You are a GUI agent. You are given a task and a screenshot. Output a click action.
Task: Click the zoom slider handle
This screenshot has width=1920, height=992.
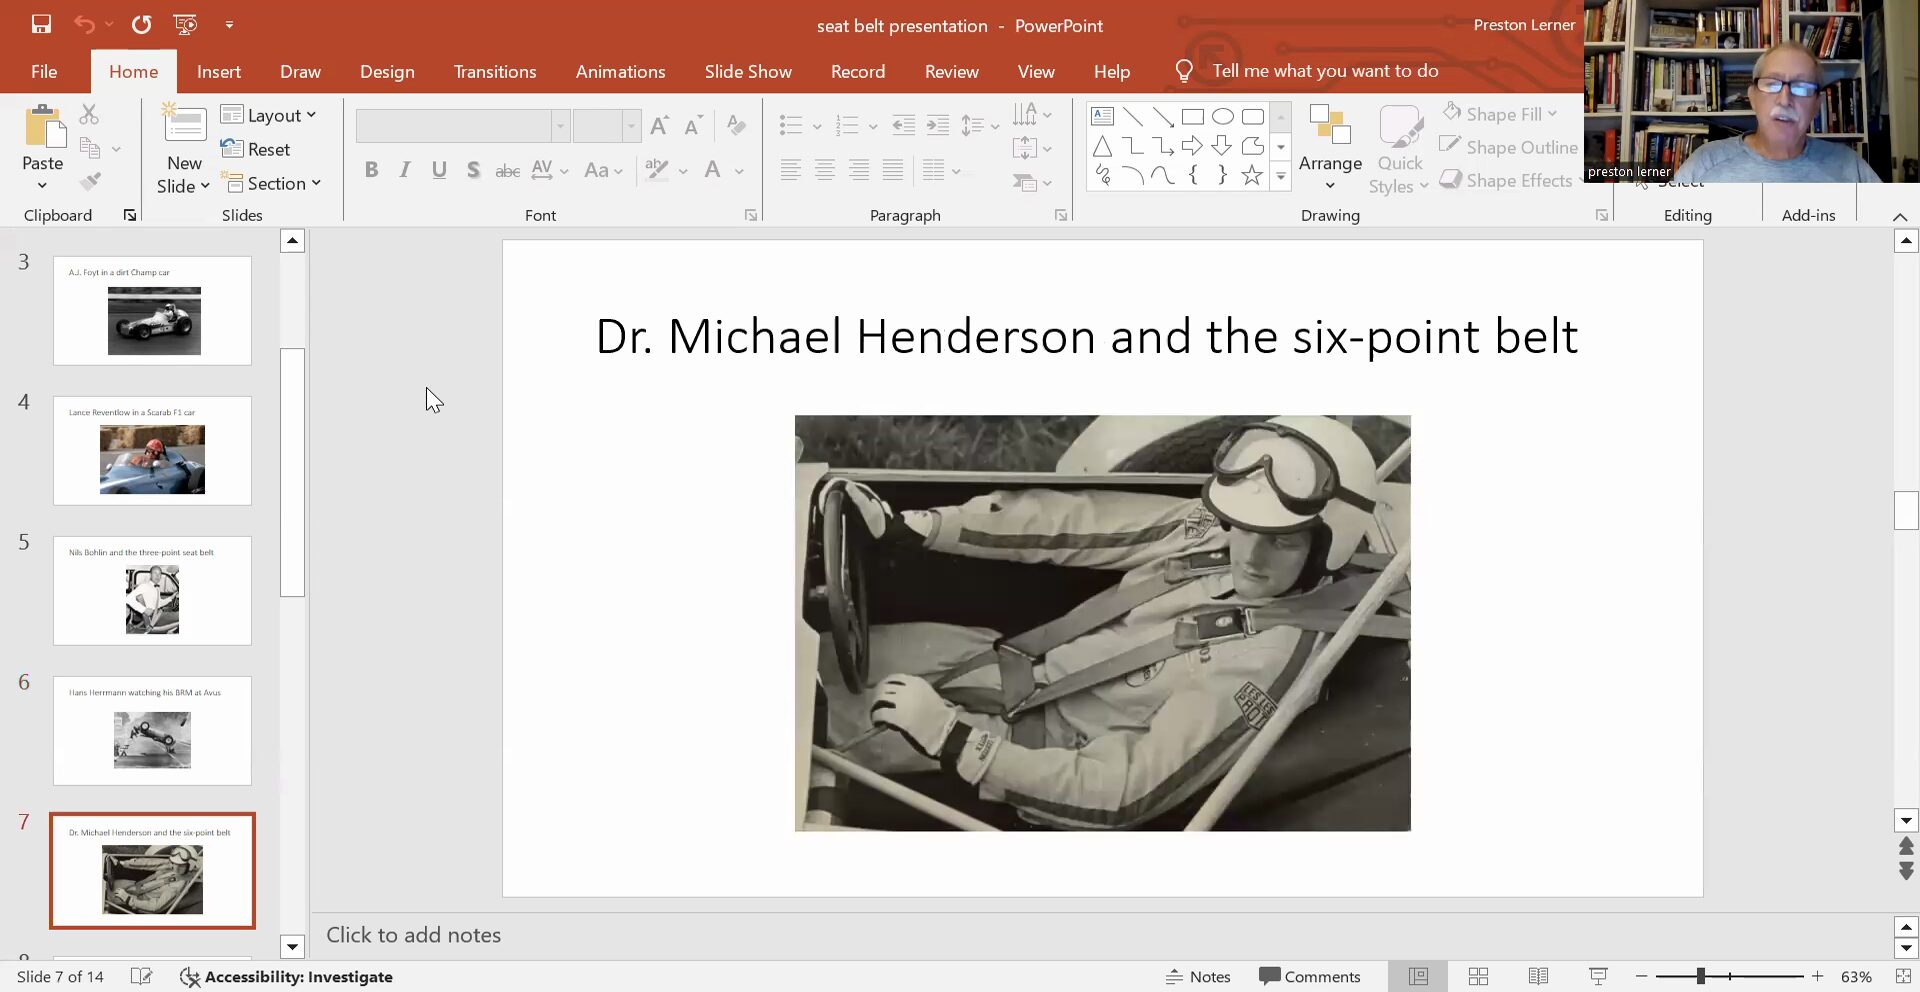click(x=1700, y=976)
